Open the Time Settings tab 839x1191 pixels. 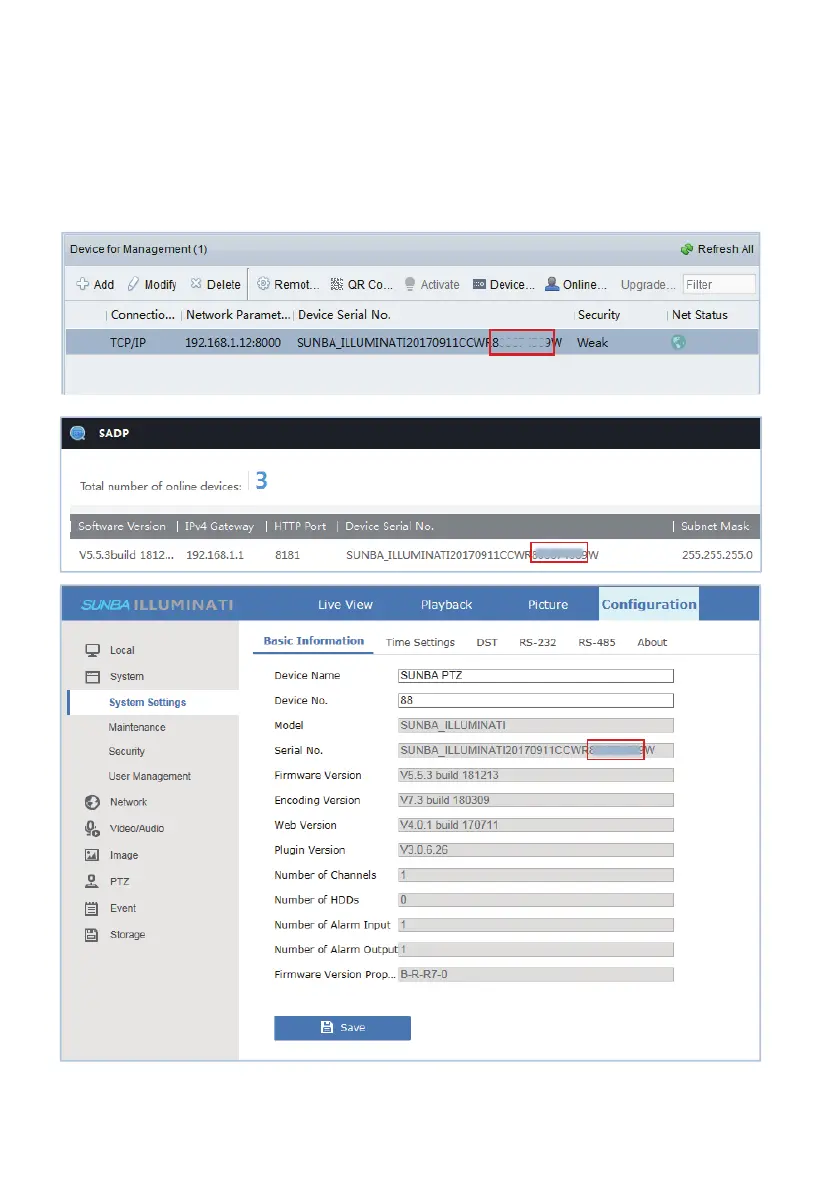point(420,642)
